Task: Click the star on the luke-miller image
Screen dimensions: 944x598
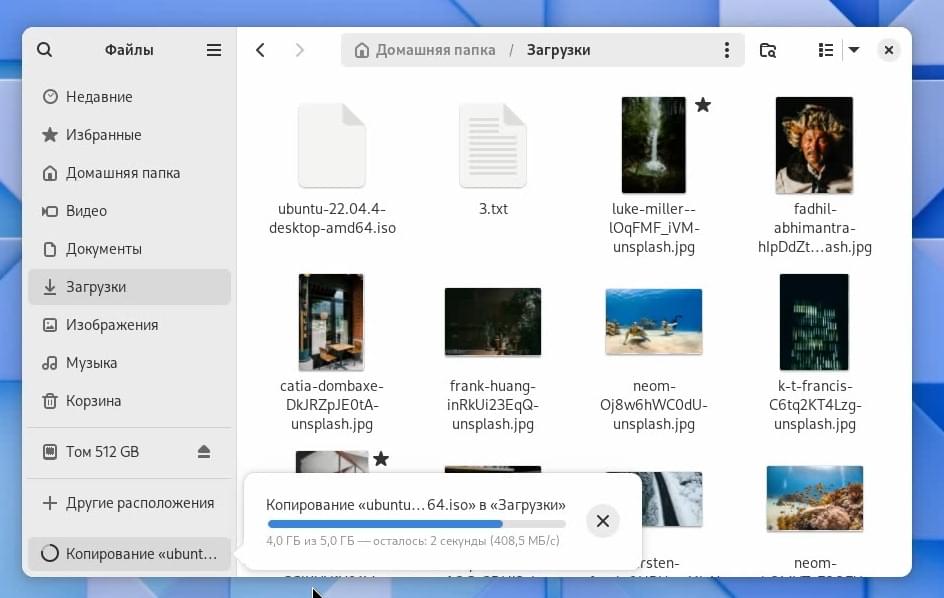Action: tap(703, 105)
